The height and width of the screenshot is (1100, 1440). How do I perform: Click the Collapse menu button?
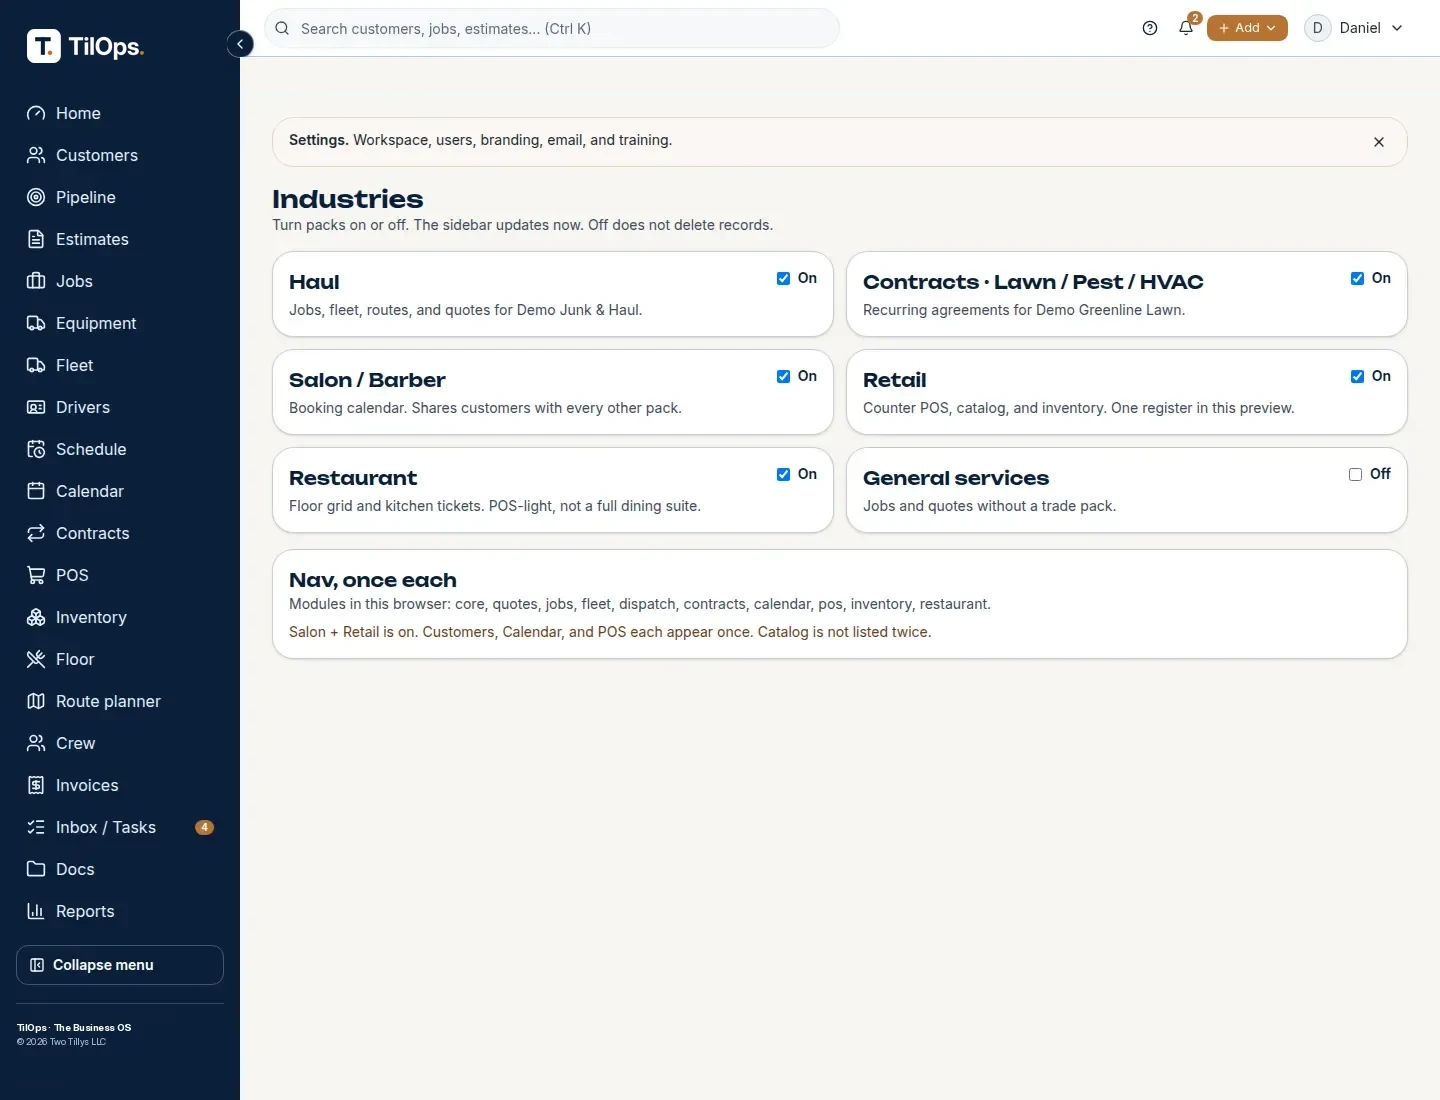coord(120,965)
